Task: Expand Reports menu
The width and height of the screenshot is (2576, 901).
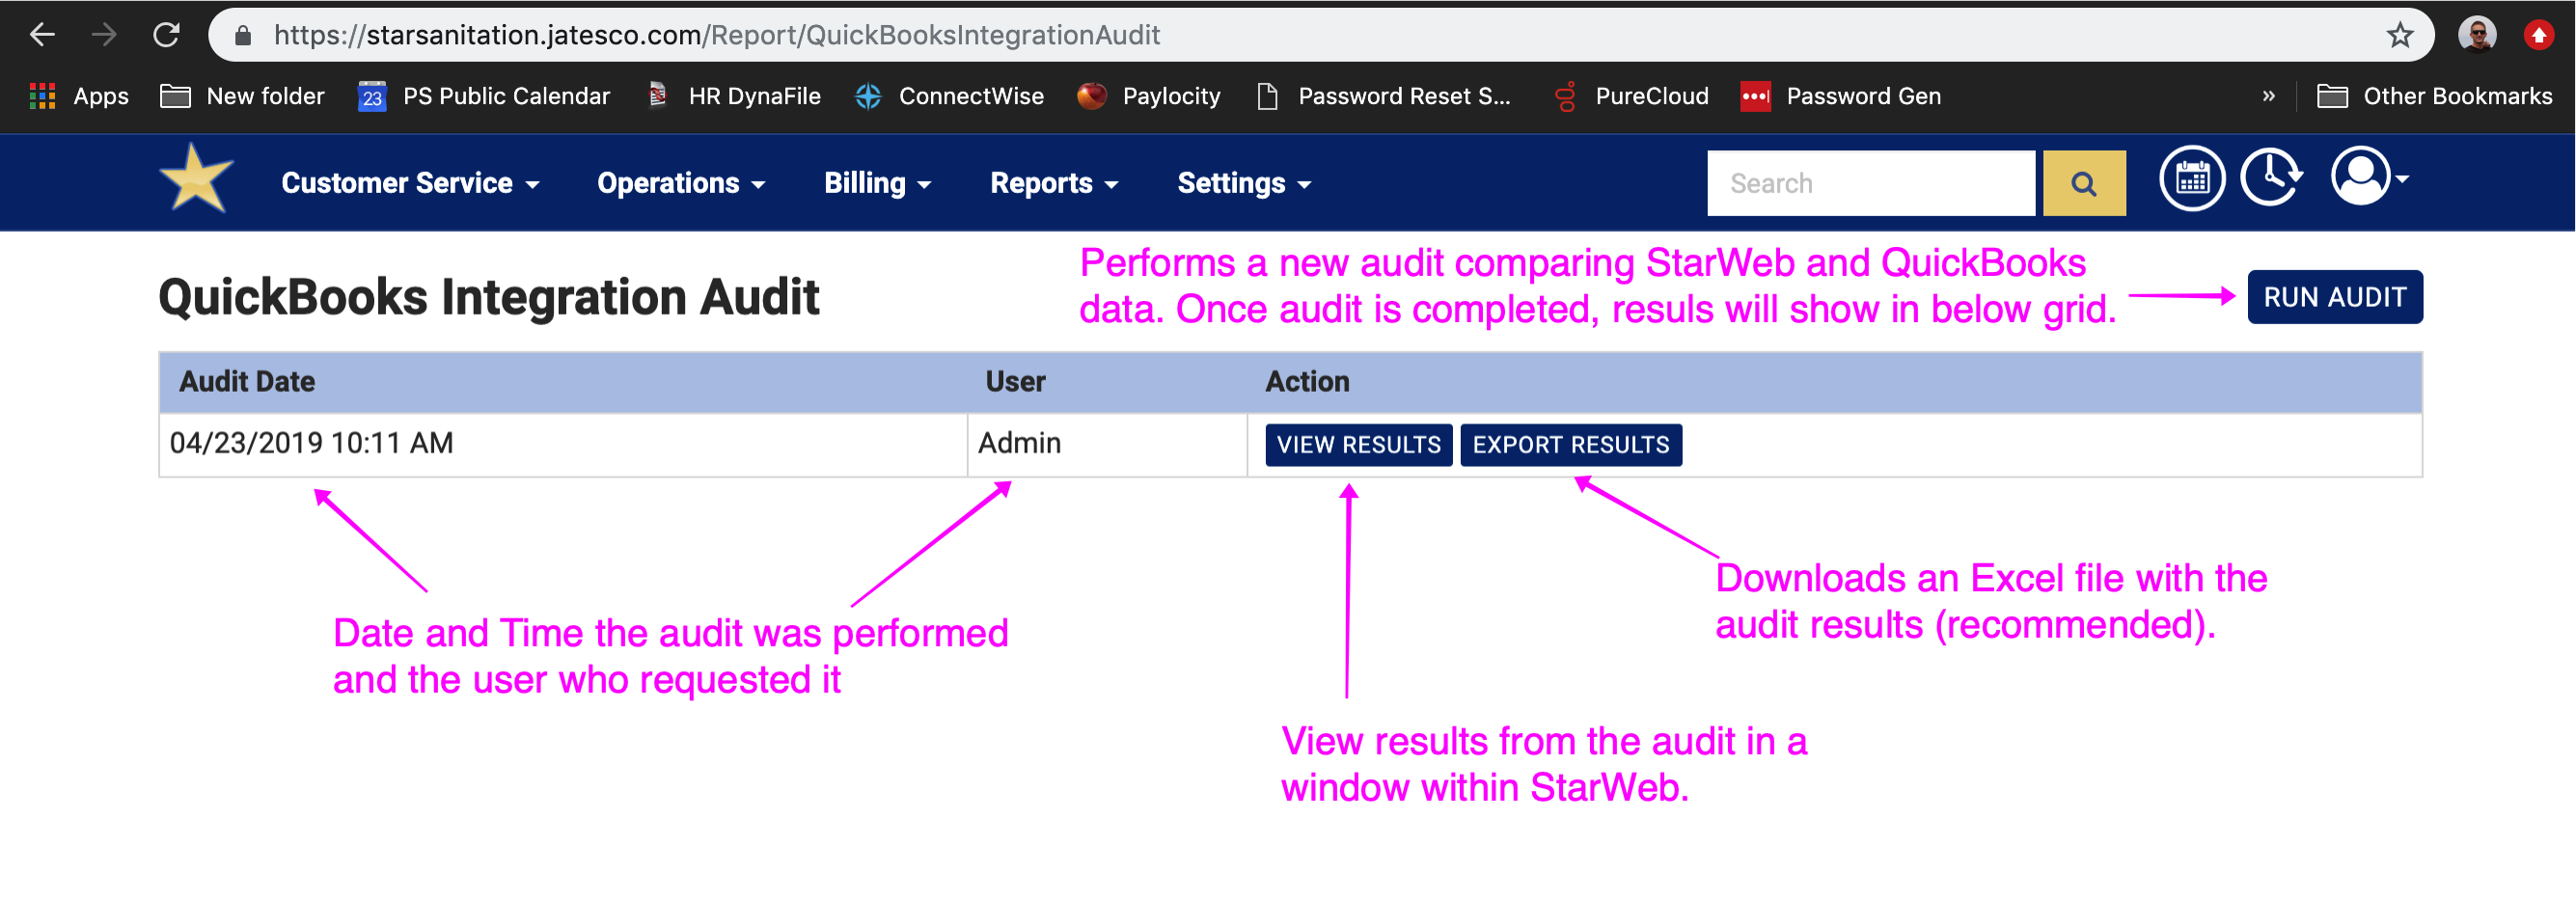Action: [x=1054, y=183]
